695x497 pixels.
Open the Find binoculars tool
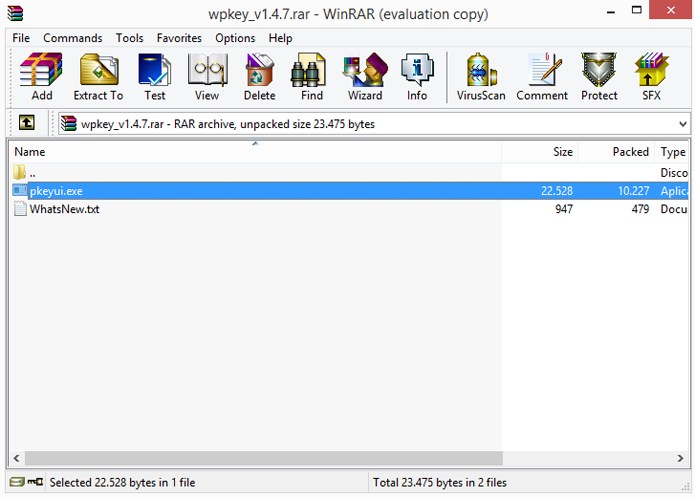[x=312, y=77]
